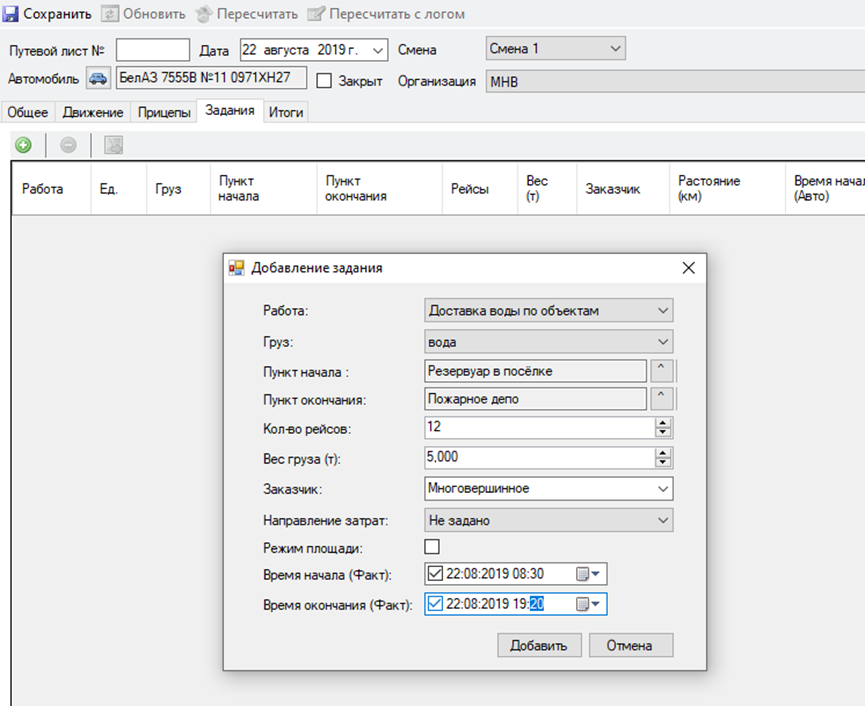This screenshot has height=706, width=865.
Task: Switch to the Итоги tab
Action: tap(286, 113)
